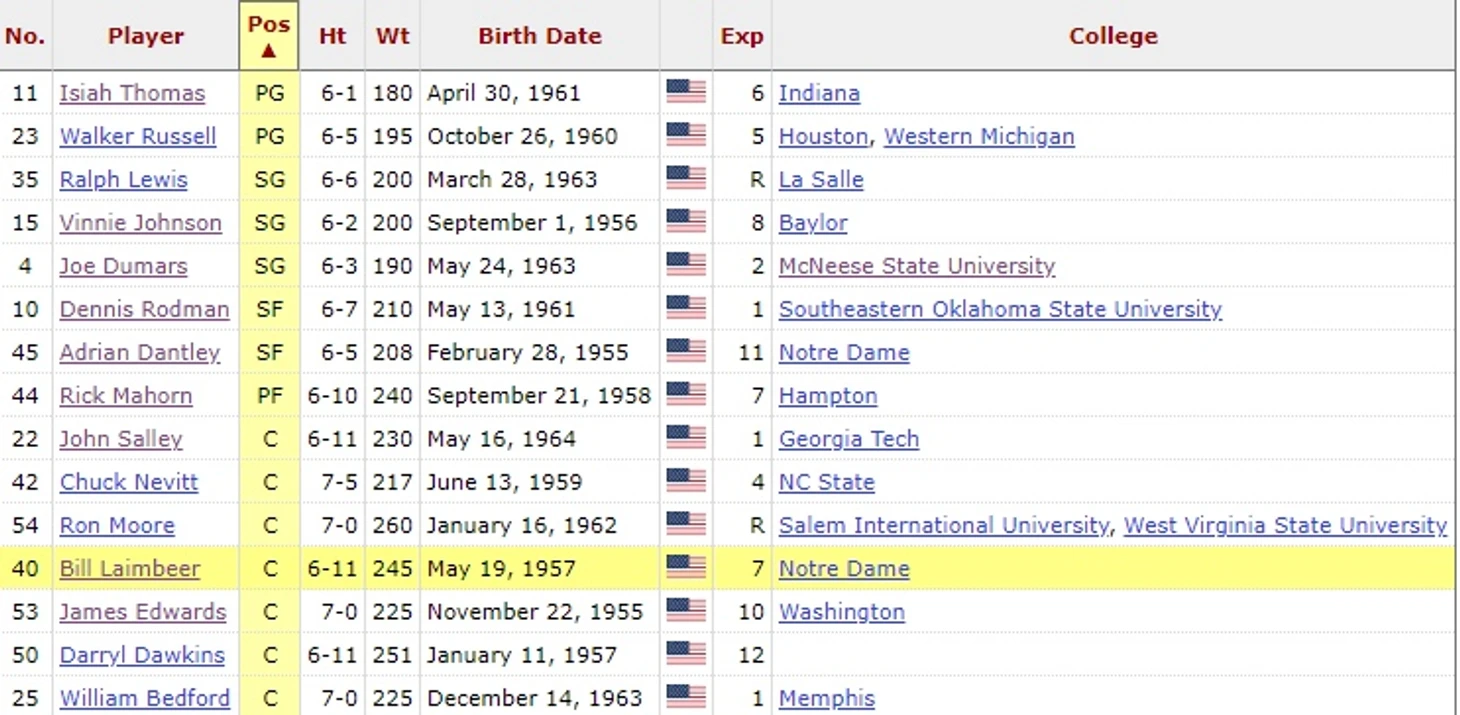
Task: Select the highlighted Bill Laimbeer link
Action: tap(130, 569)
